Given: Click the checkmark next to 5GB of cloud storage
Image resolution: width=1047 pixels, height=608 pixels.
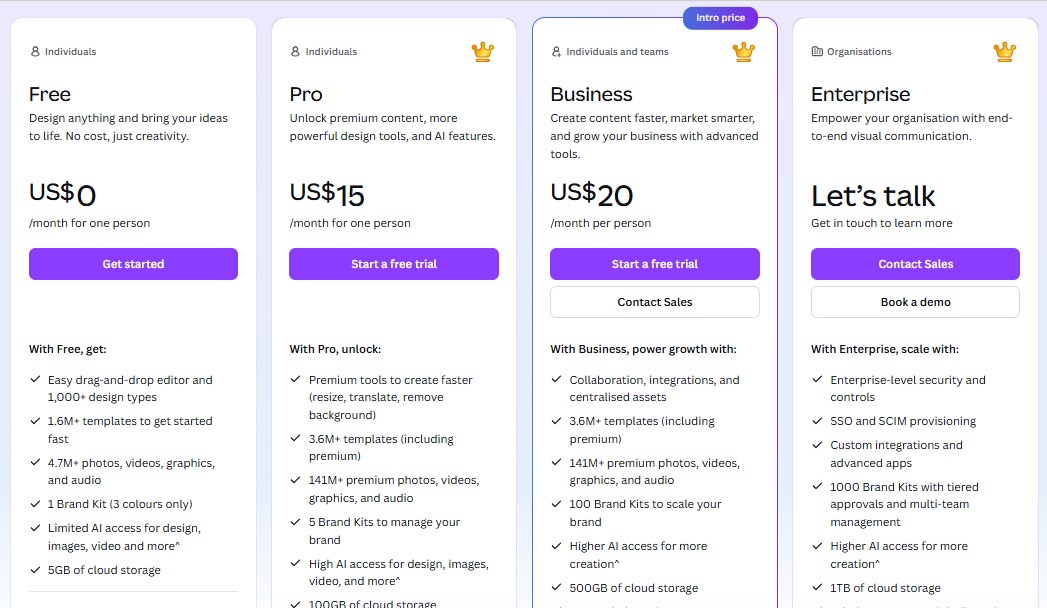Looking at the screenshot, I should point(34,570).
